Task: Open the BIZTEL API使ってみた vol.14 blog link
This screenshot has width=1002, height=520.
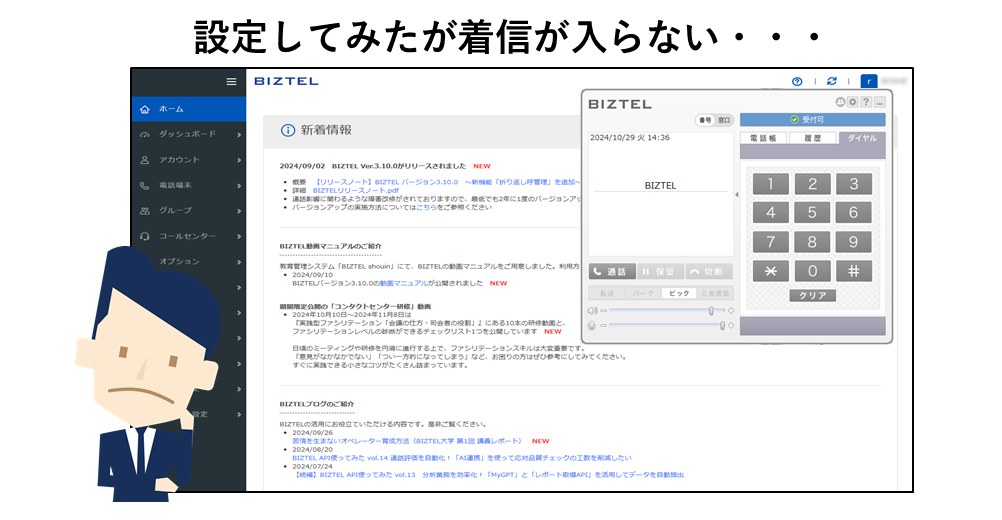Action: pyautogui.click(x=461, y=458)
